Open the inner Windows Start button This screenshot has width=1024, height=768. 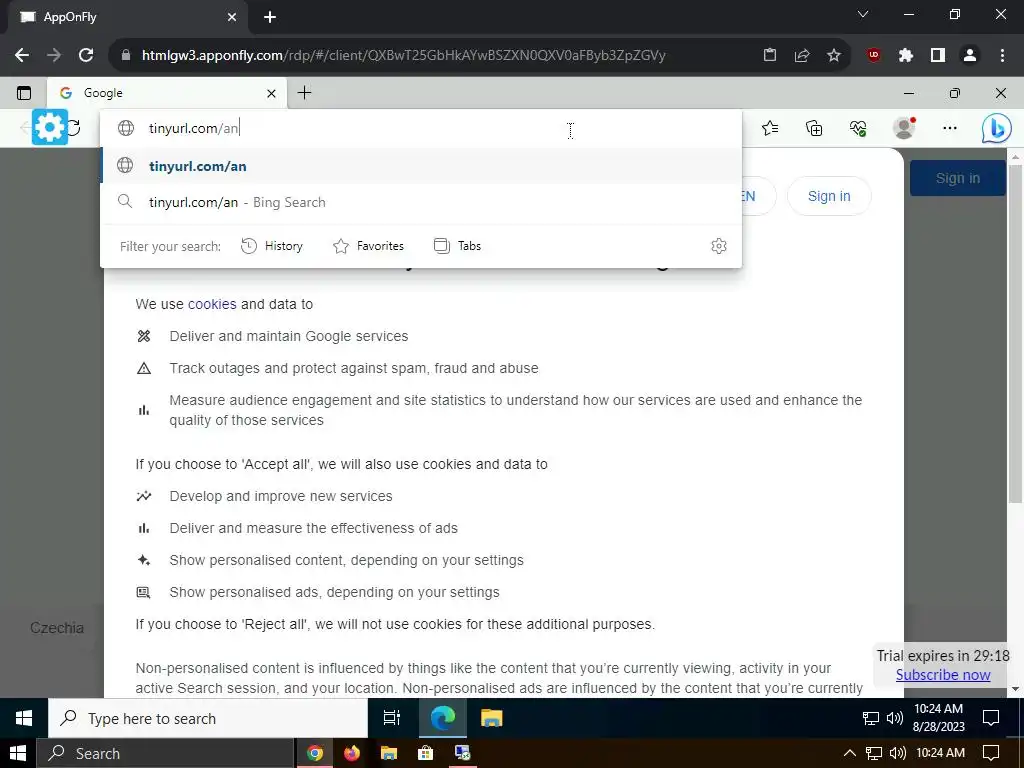(x=24, y=718)
